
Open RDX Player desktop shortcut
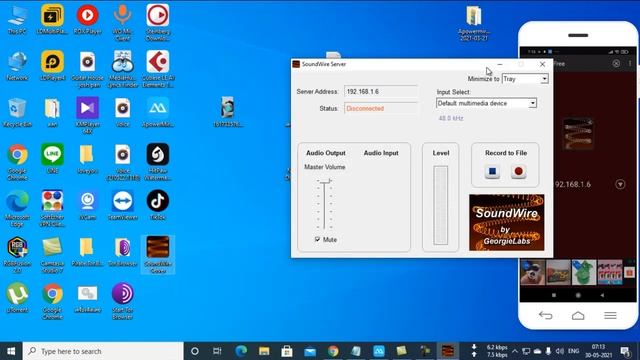click(87, 20)
